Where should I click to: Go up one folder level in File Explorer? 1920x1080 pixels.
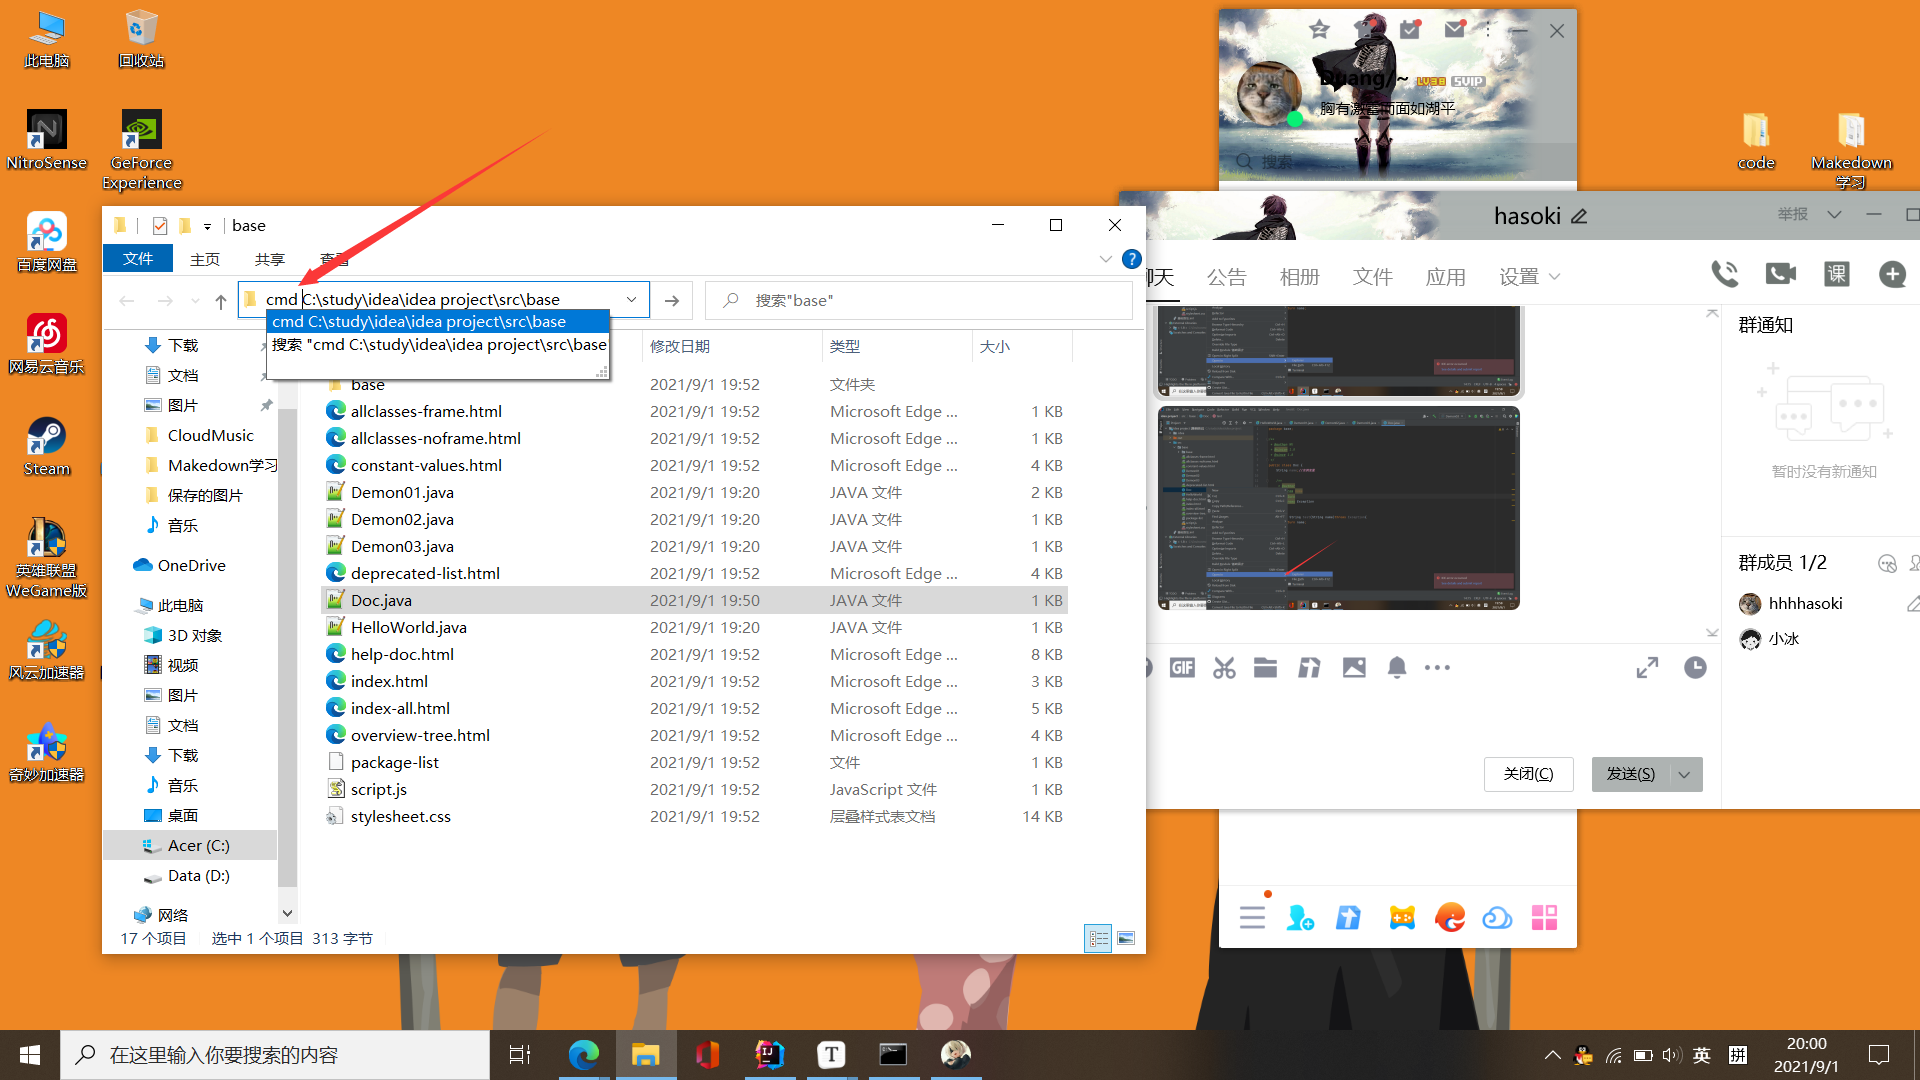coord(221,301)
